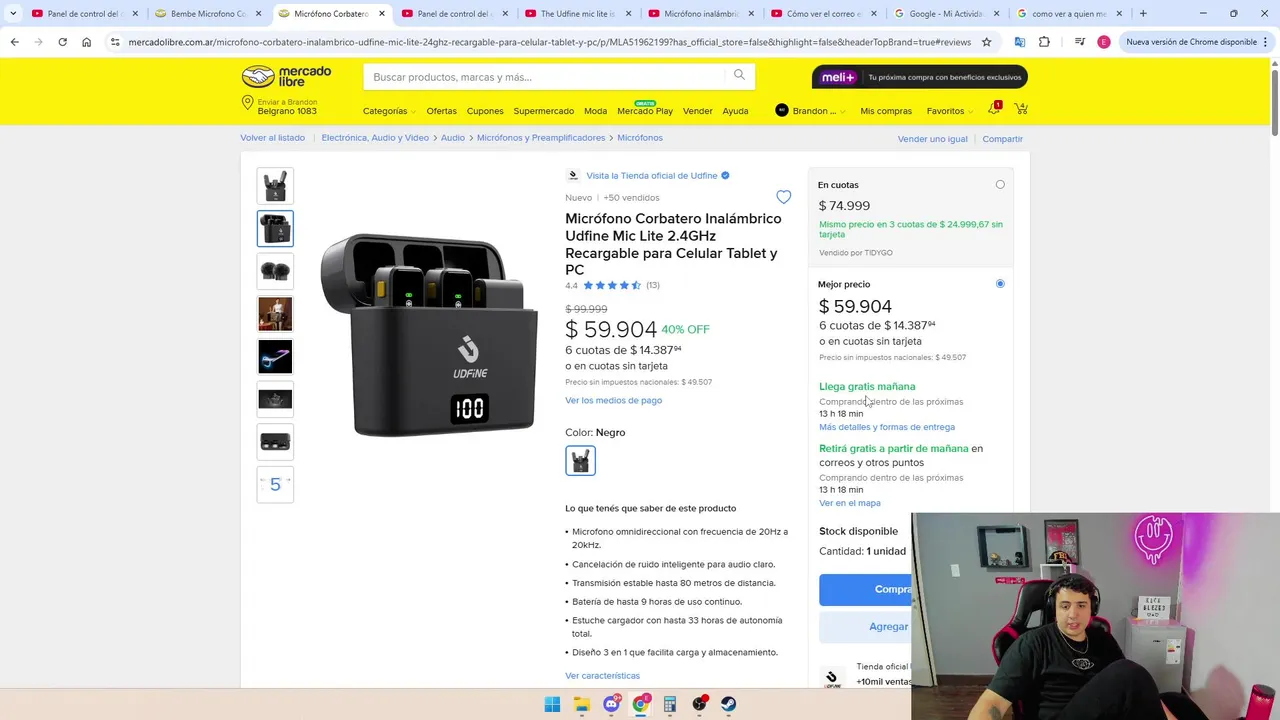Expand the Favoritos dropdown
This screenshot has height=720, width=1280.
click(x=950, y=111)
